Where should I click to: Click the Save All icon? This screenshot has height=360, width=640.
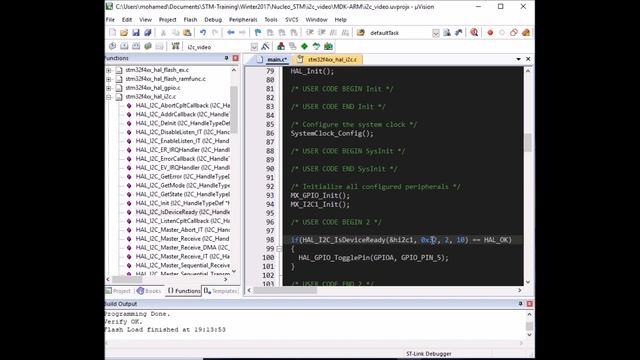[148, 33]
